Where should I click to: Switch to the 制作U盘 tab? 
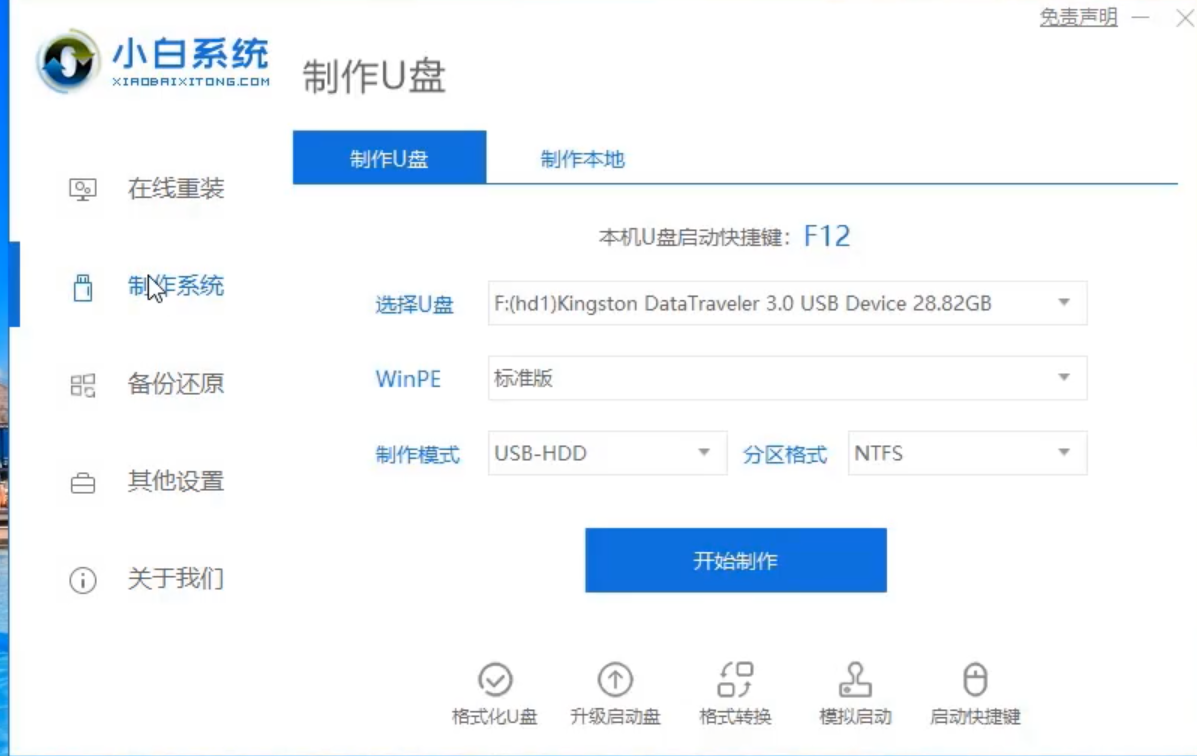388,158
